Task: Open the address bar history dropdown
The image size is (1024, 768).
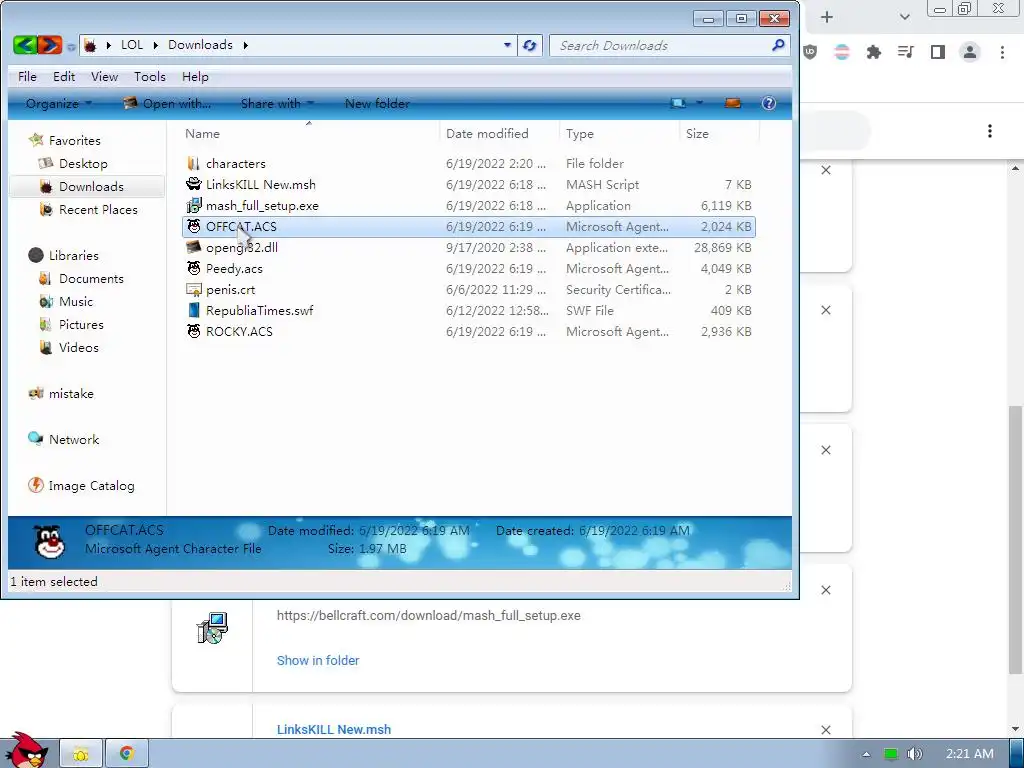Action: (507, 45)
